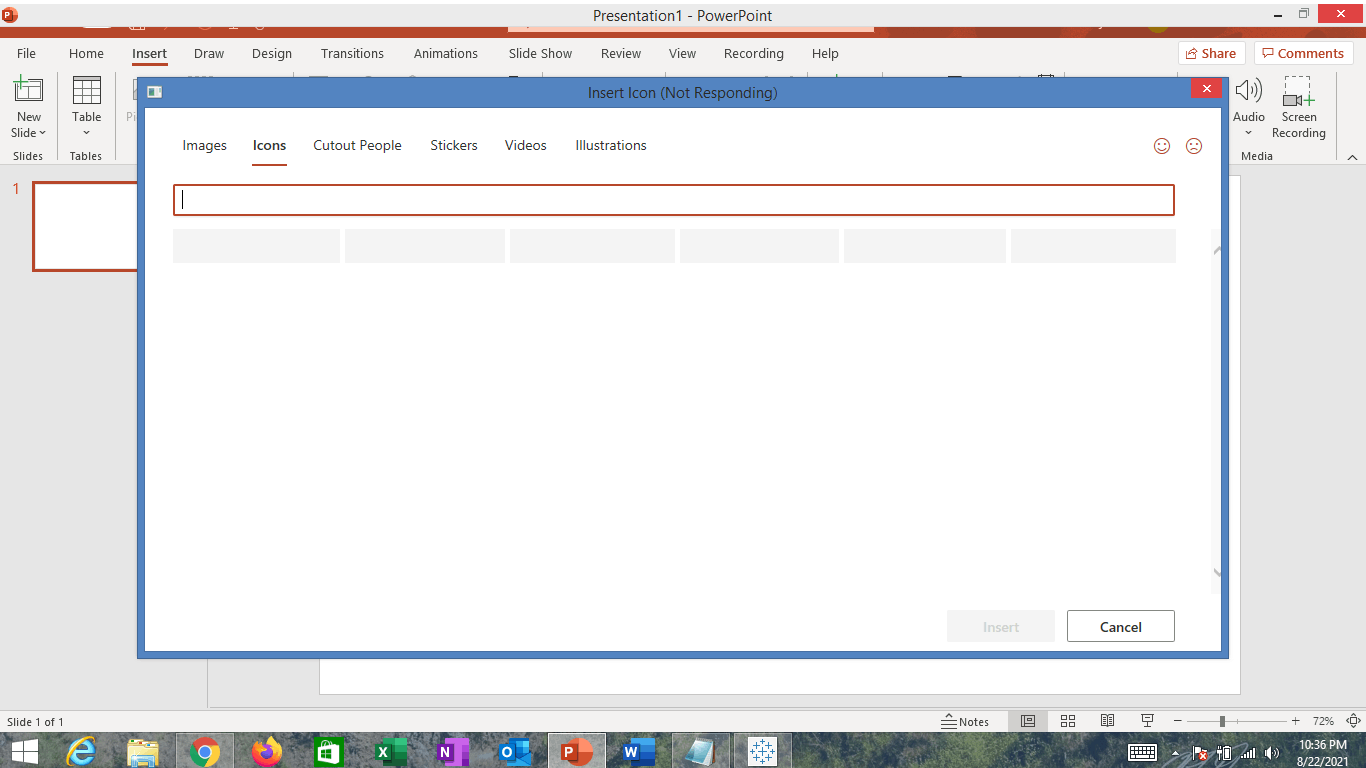Show hidden system tray icons
The width and height of the screenshot is (1366, 768).
tap(1176, 753)
